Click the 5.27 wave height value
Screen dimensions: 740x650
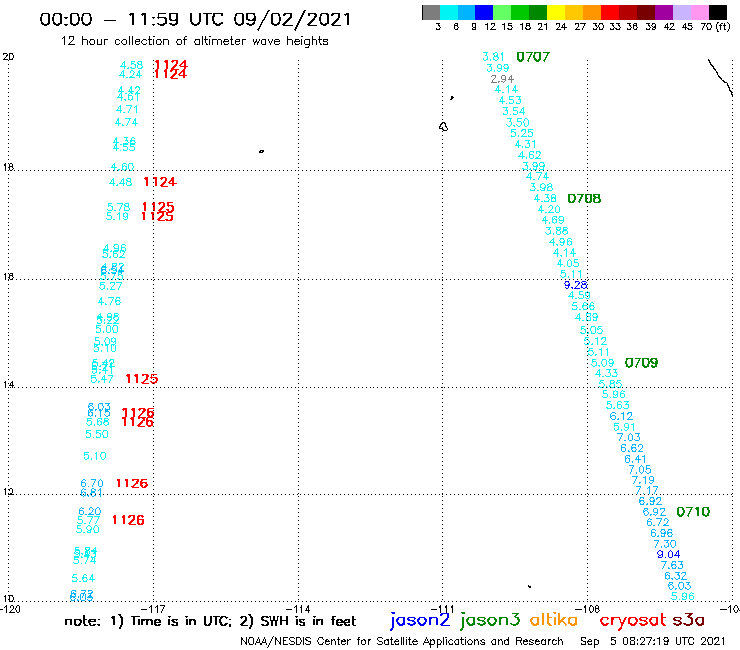[110, 287]
